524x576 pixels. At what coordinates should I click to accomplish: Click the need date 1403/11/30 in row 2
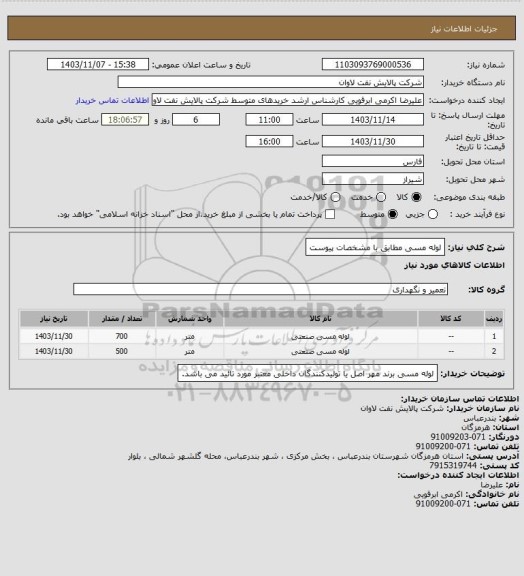pos(54,351)
